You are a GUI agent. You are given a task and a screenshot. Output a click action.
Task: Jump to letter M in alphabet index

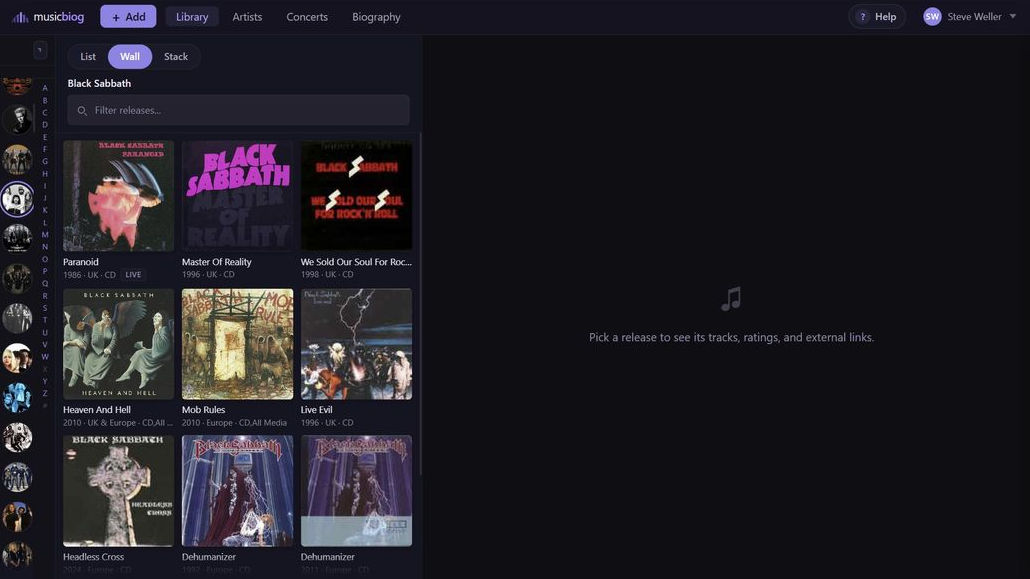pos(45,235)
